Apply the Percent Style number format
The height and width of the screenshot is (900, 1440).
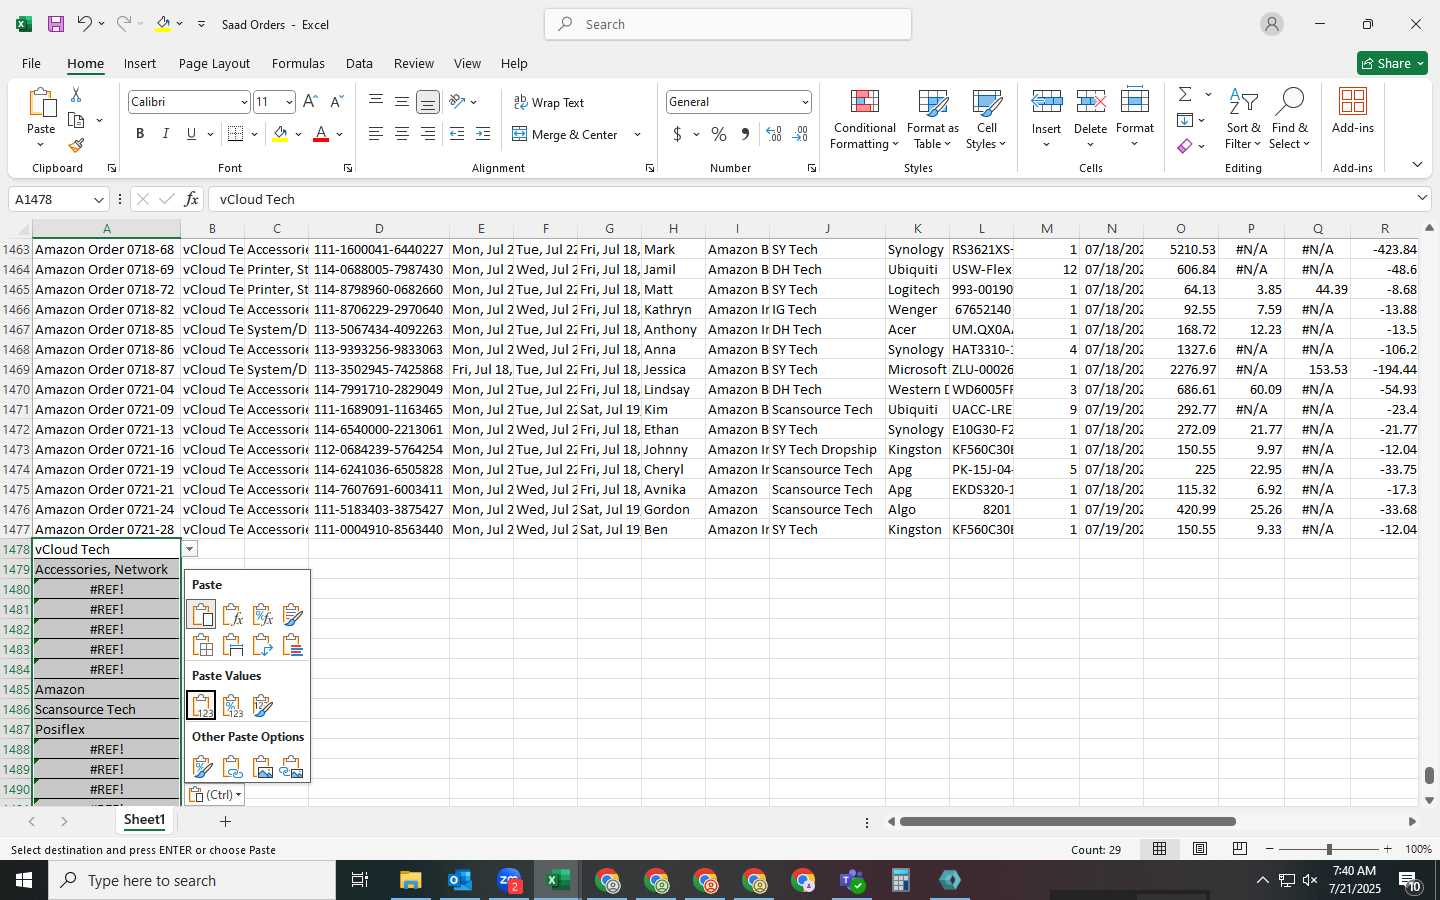coord(719,134)
